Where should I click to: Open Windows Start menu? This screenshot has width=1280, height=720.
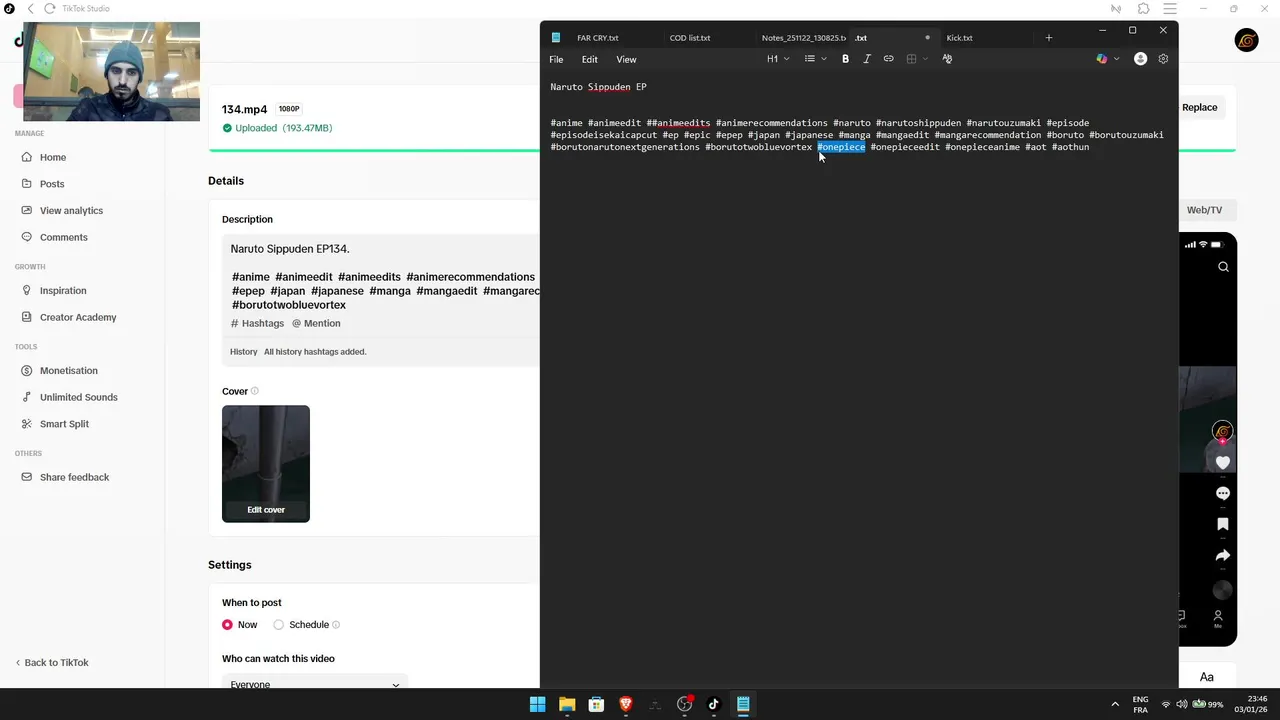(x=537, y=704)
